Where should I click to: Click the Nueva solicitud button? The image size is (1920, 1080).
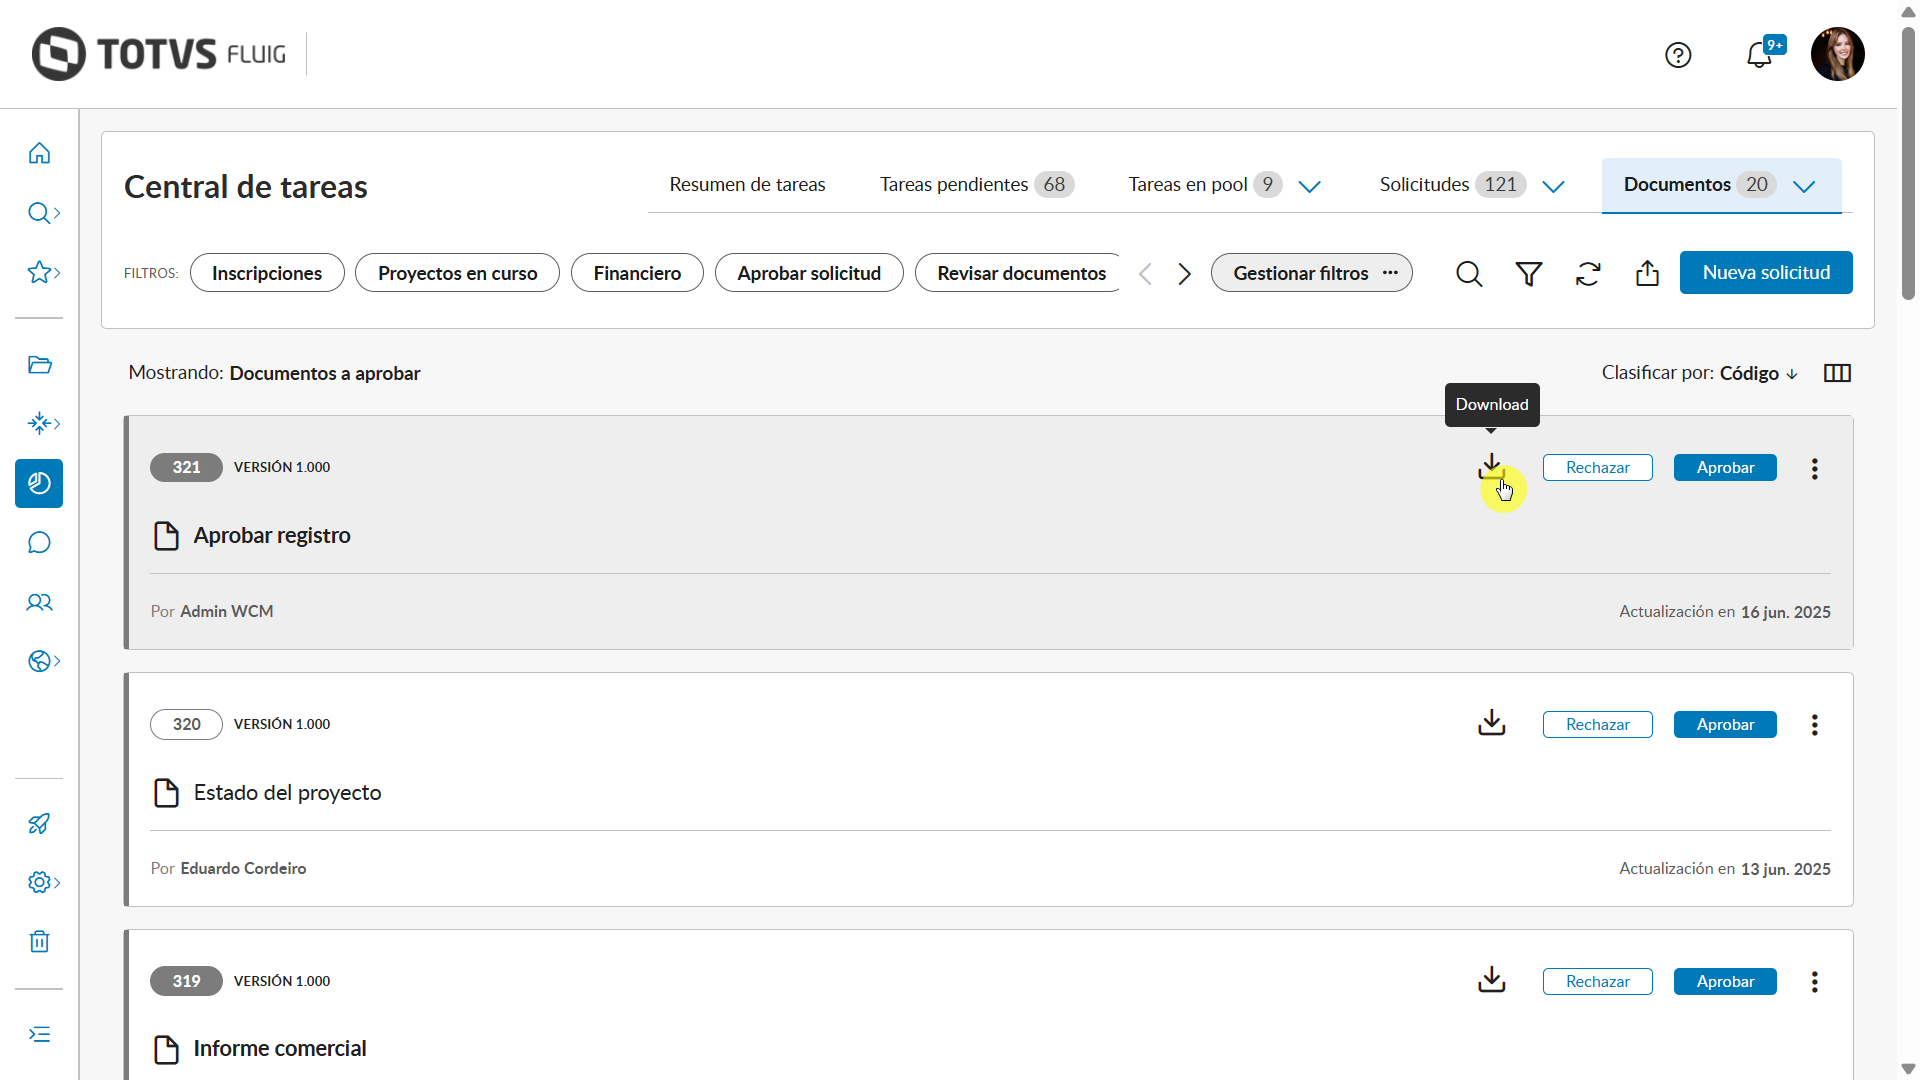1765,273
